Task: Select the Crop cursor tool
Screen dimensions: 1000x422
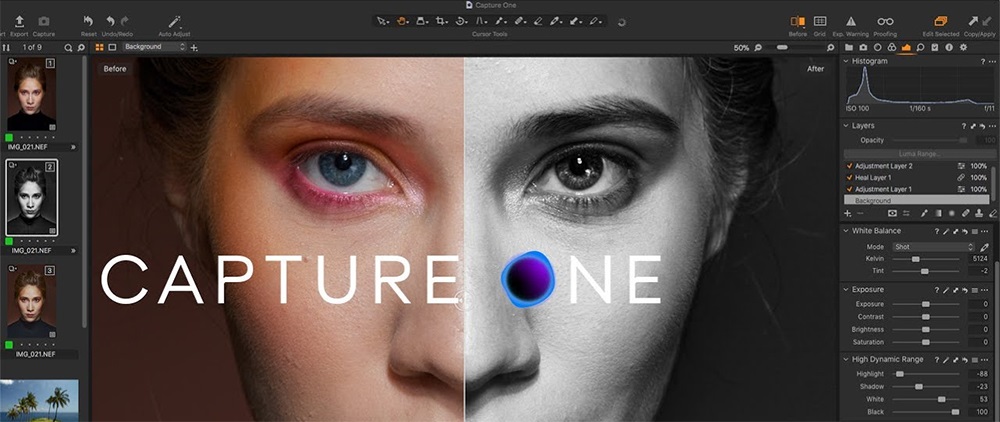Action: [441, 22]
